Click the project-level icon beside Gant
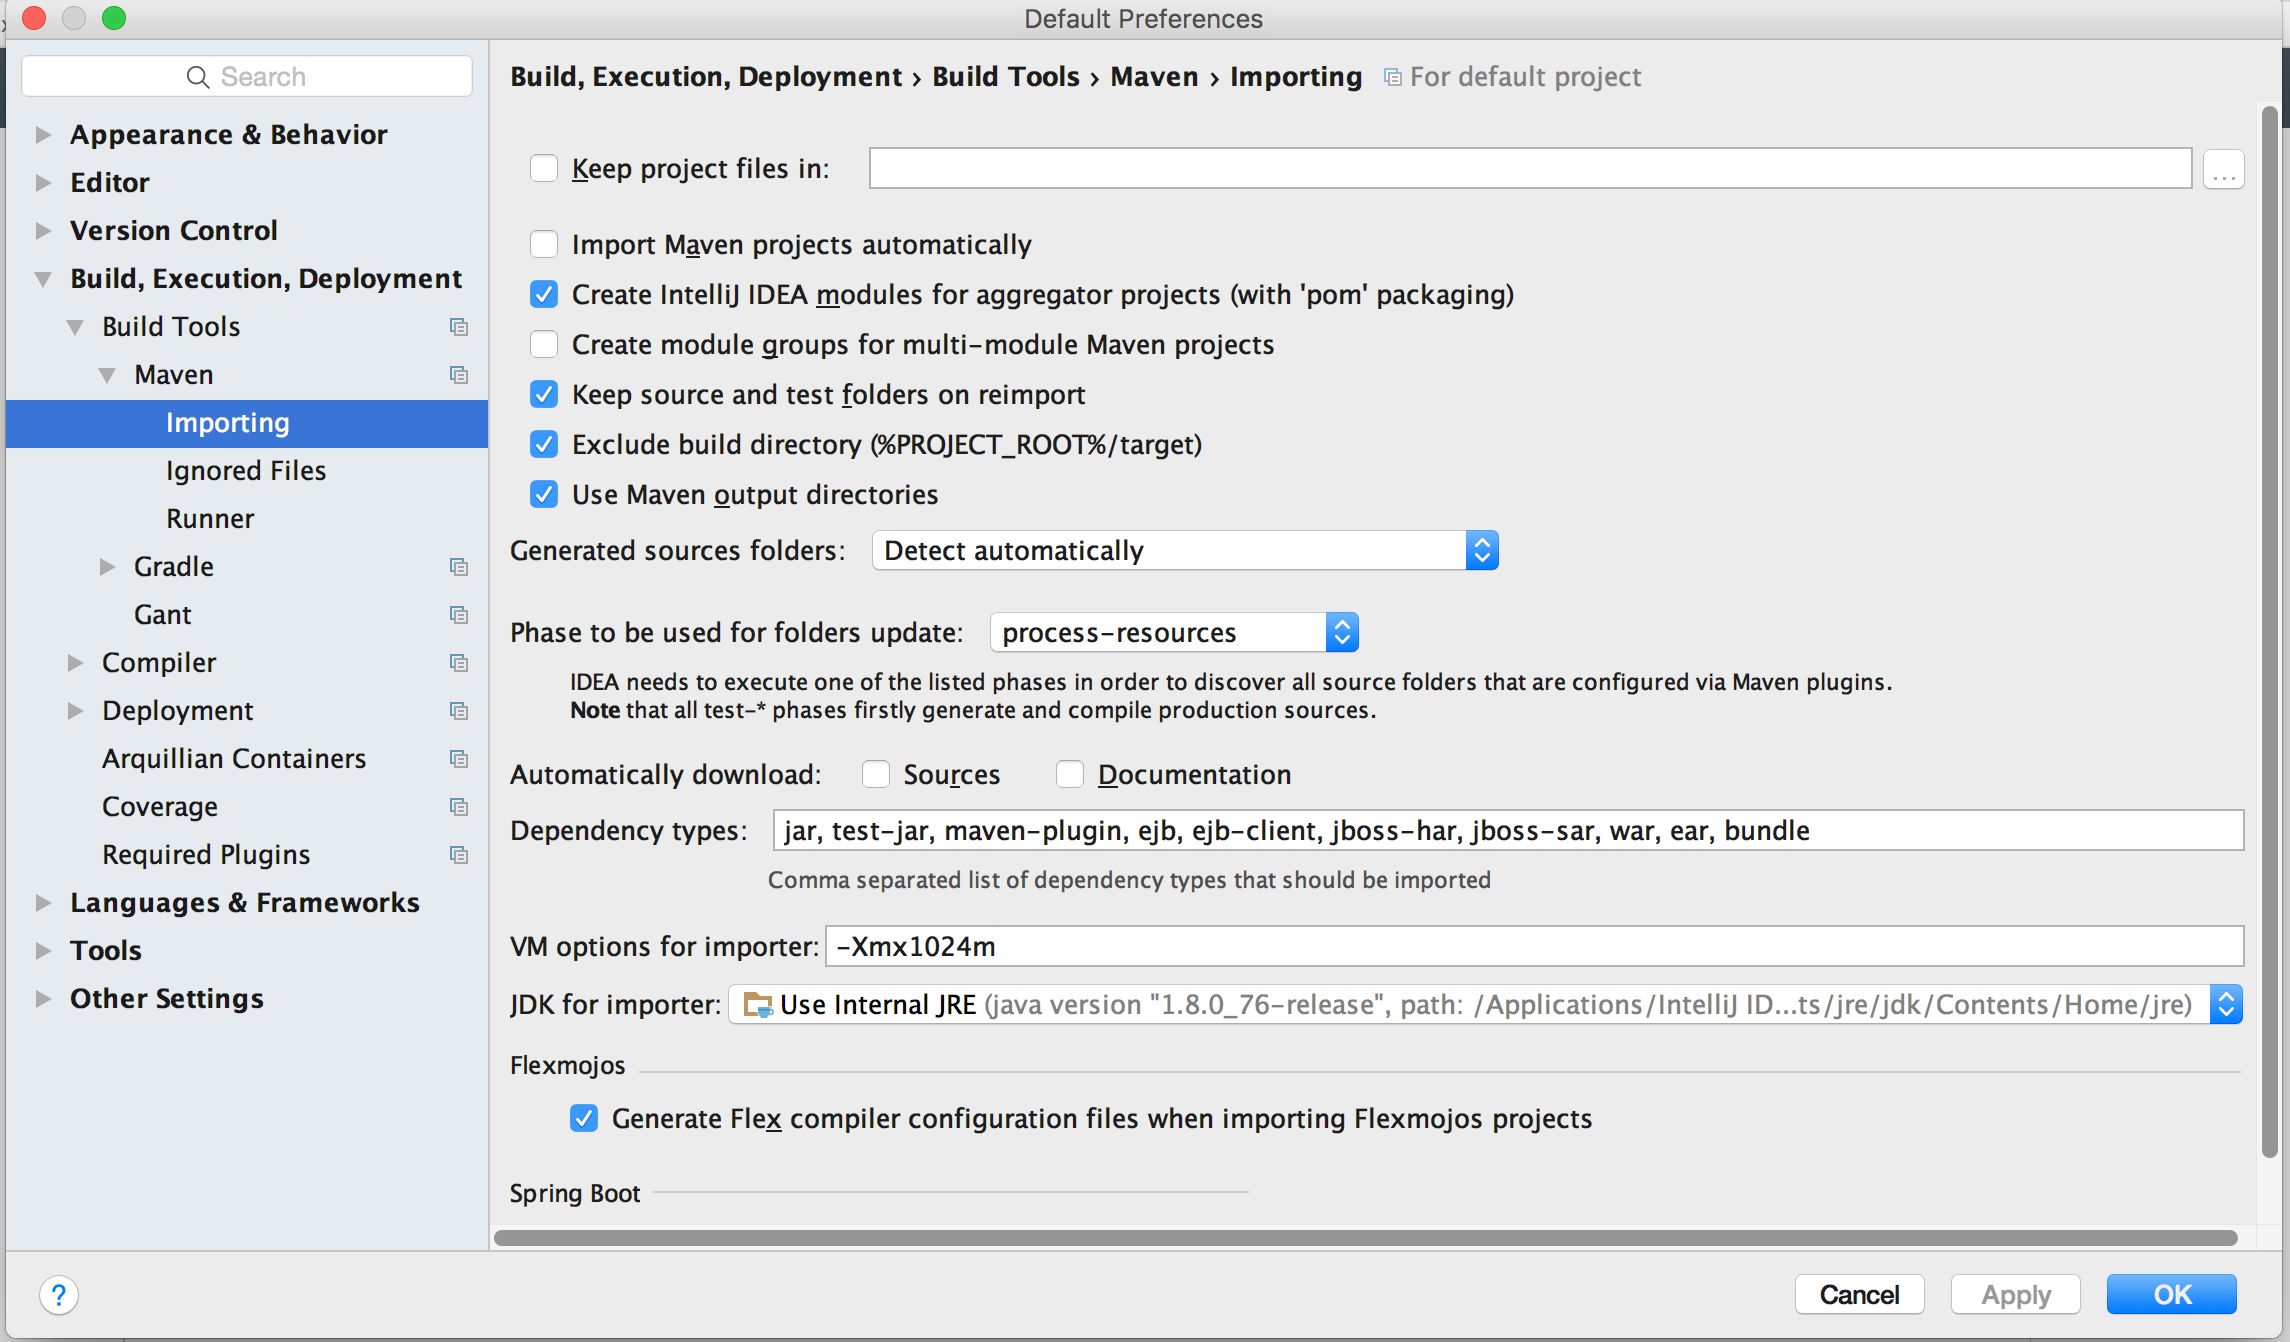Screen dimensions: 2290x1342 459,615
